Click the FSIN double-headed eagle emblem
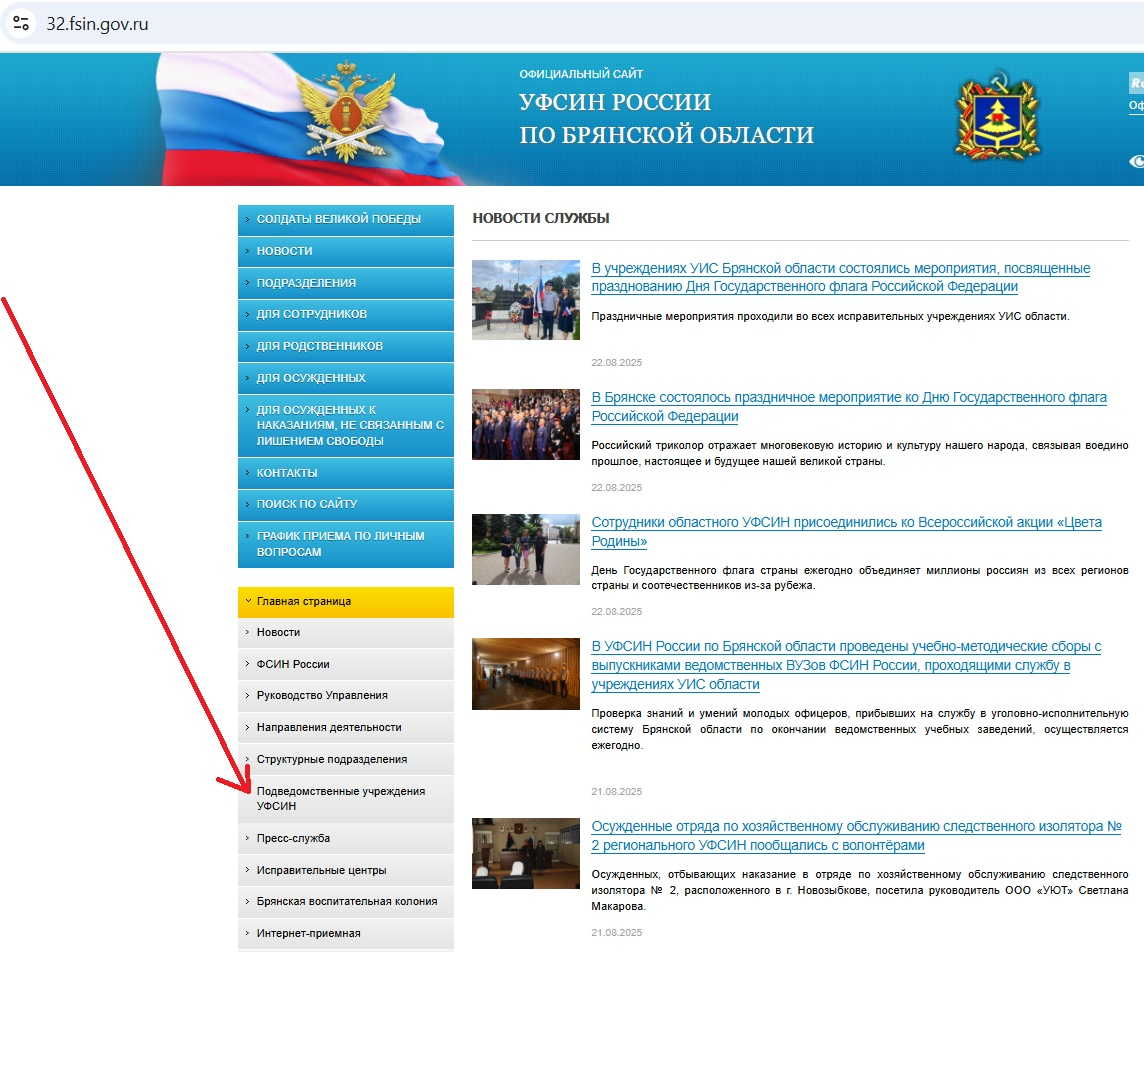Screen dimensions: 1144x1079 [346, 112]
